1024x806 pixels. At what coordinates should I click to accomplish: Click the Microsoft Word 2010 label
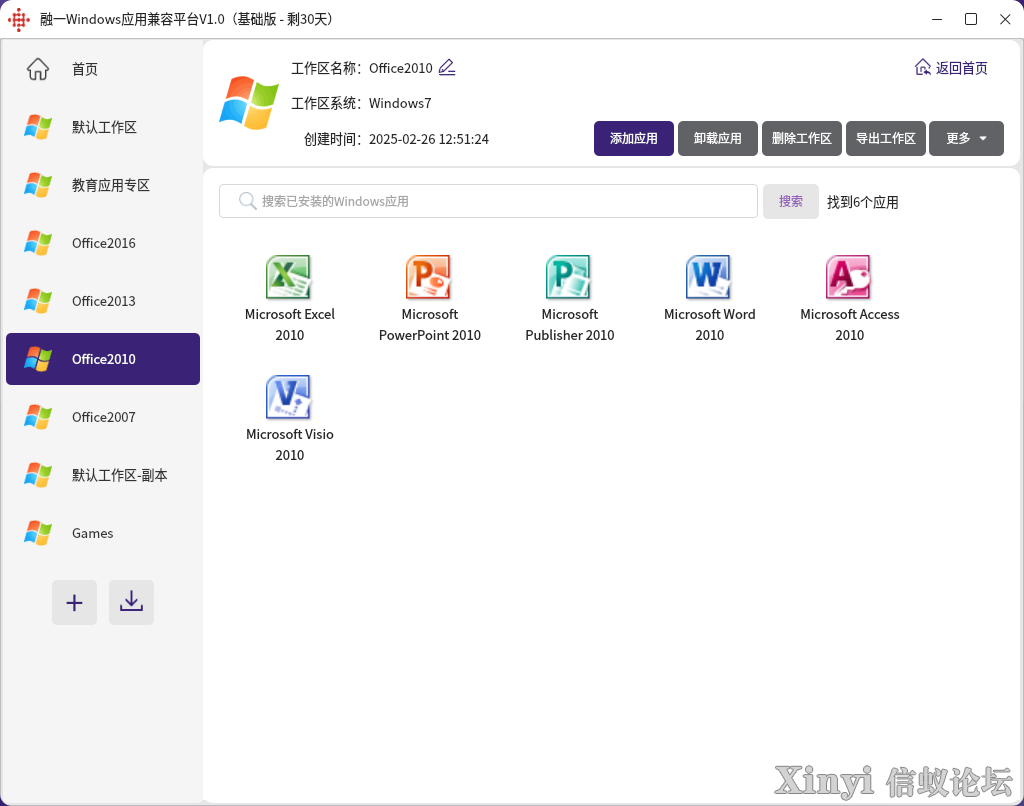[709, 325]
